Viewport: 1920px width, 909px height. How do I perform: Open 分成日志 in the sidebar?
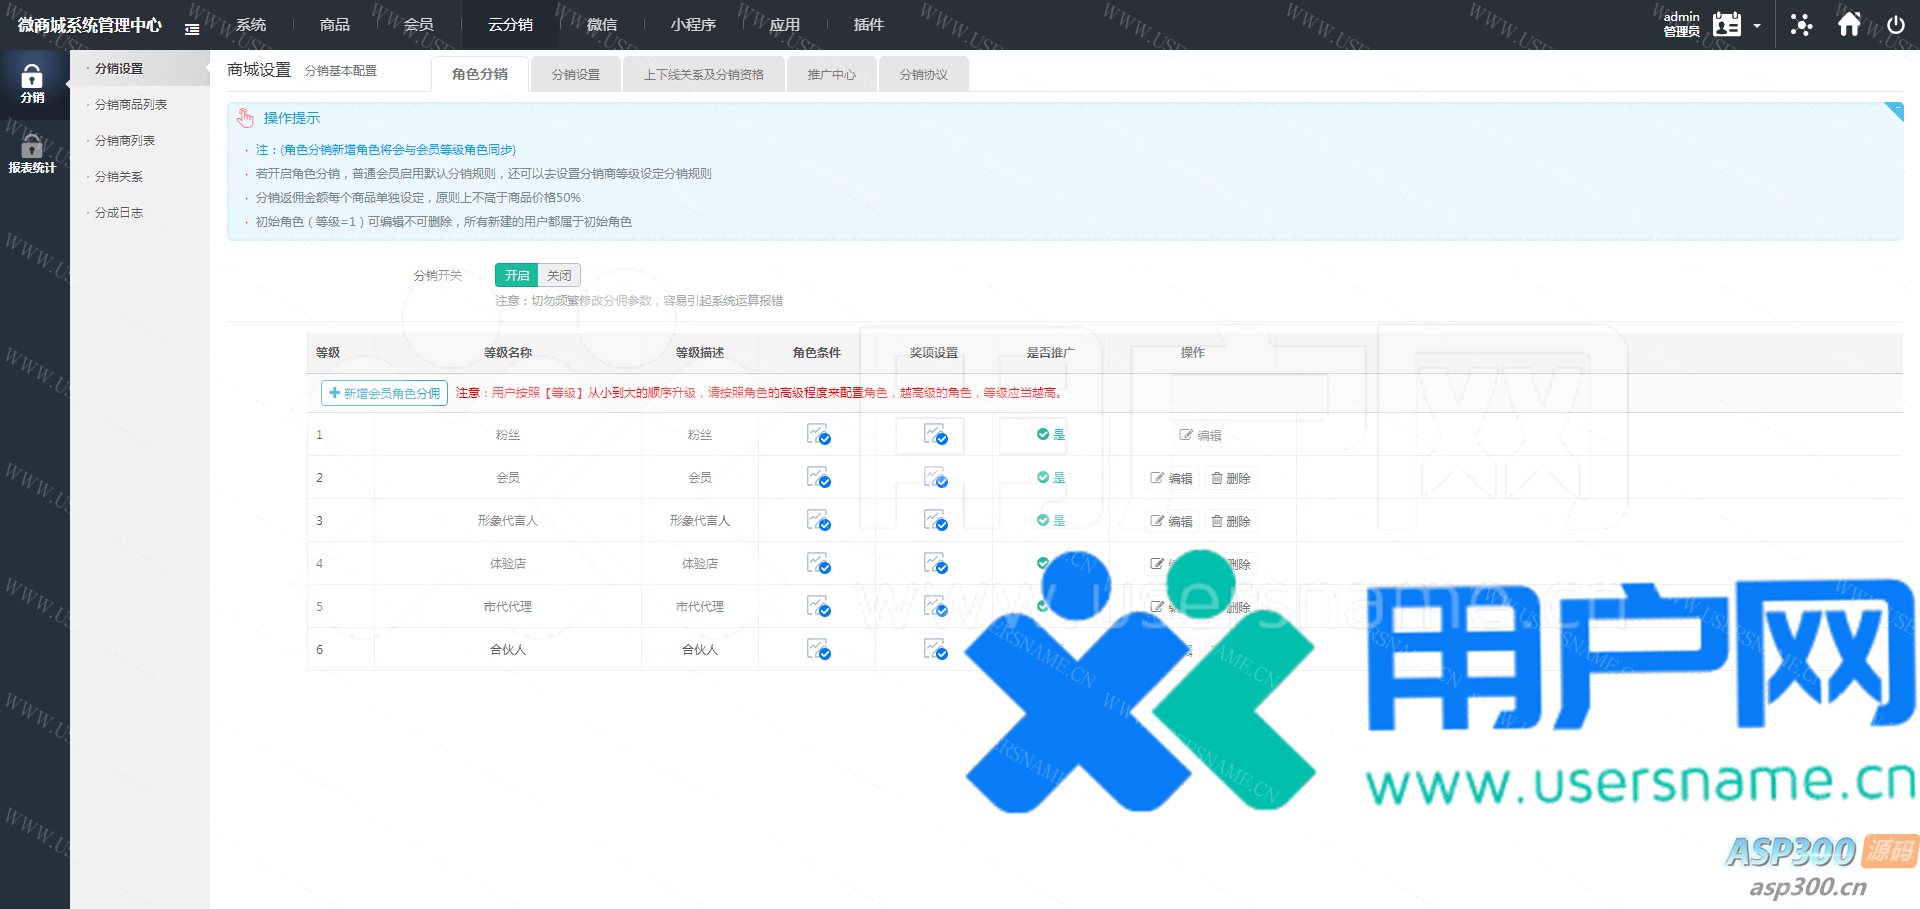[119, 212]
